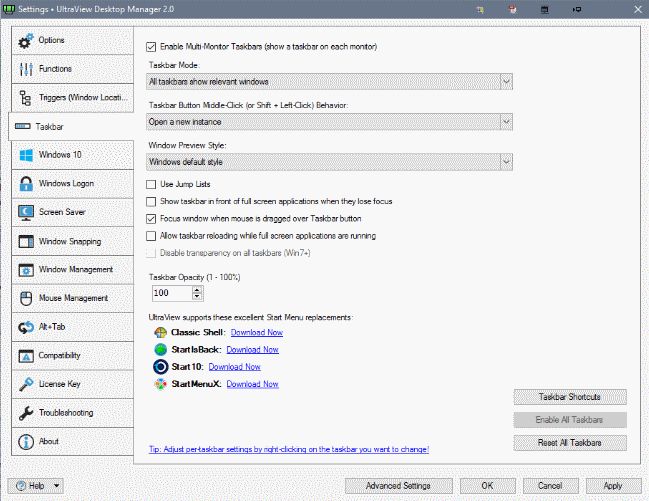Click the Start10 logo icon
The height and width of the screenshot is (501, 649).
pos(159,366)
